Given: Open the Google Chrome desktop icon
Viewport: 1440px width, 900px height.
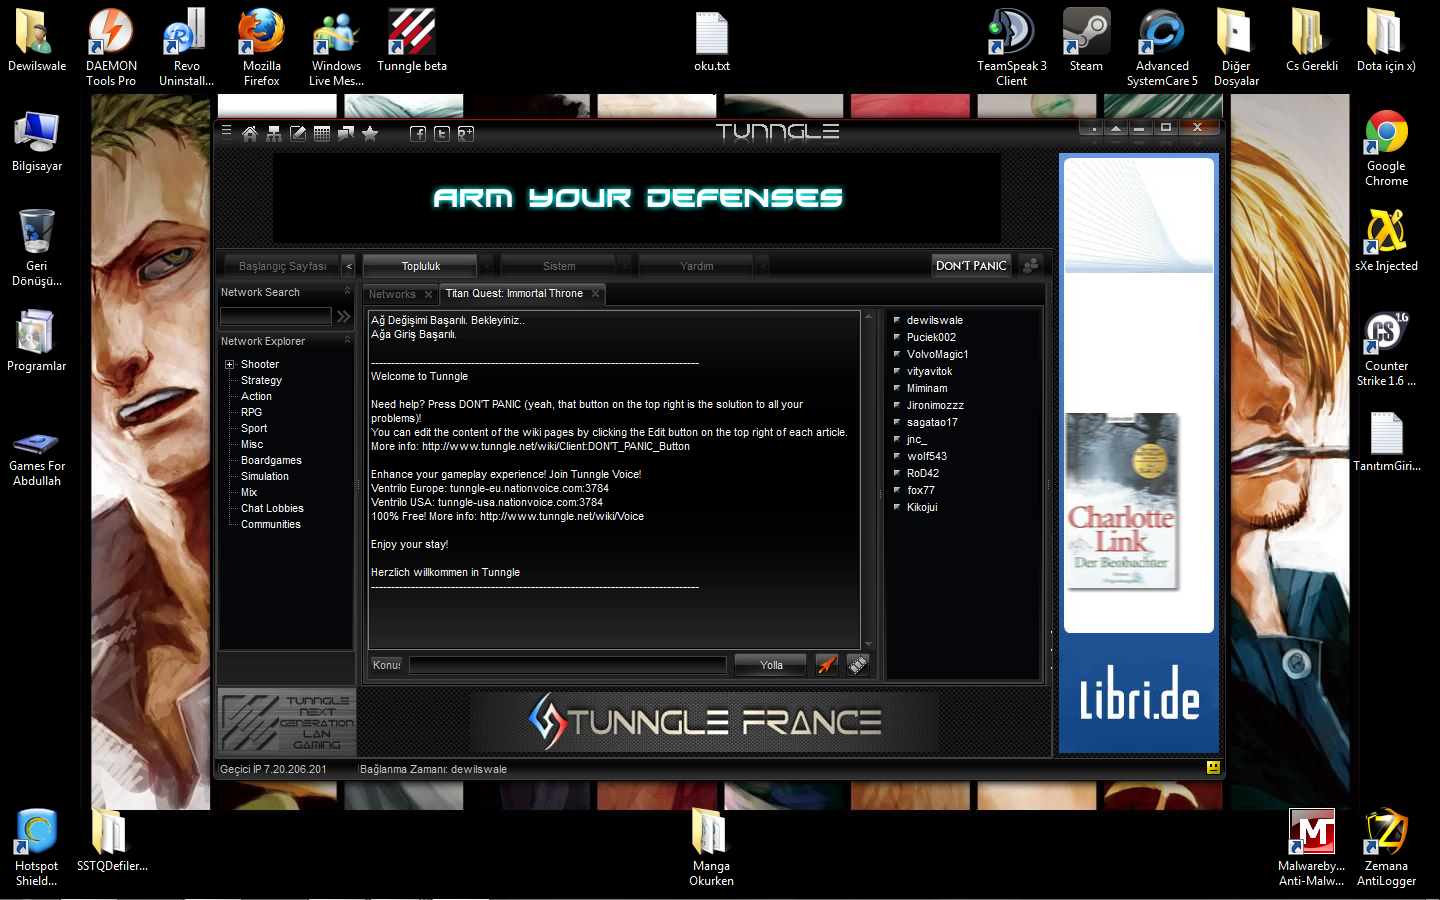Looking at the screenshot, I should [x=1386, y=148].
